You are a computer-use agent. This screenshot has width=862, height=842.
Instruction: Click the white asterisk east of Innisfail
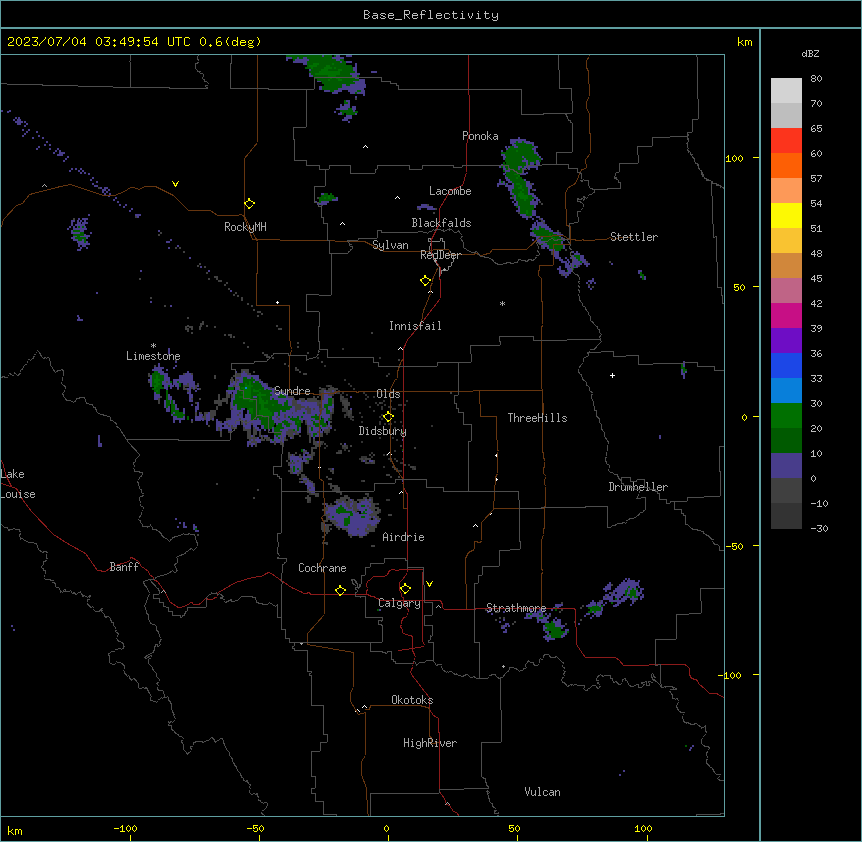[502, 303]
